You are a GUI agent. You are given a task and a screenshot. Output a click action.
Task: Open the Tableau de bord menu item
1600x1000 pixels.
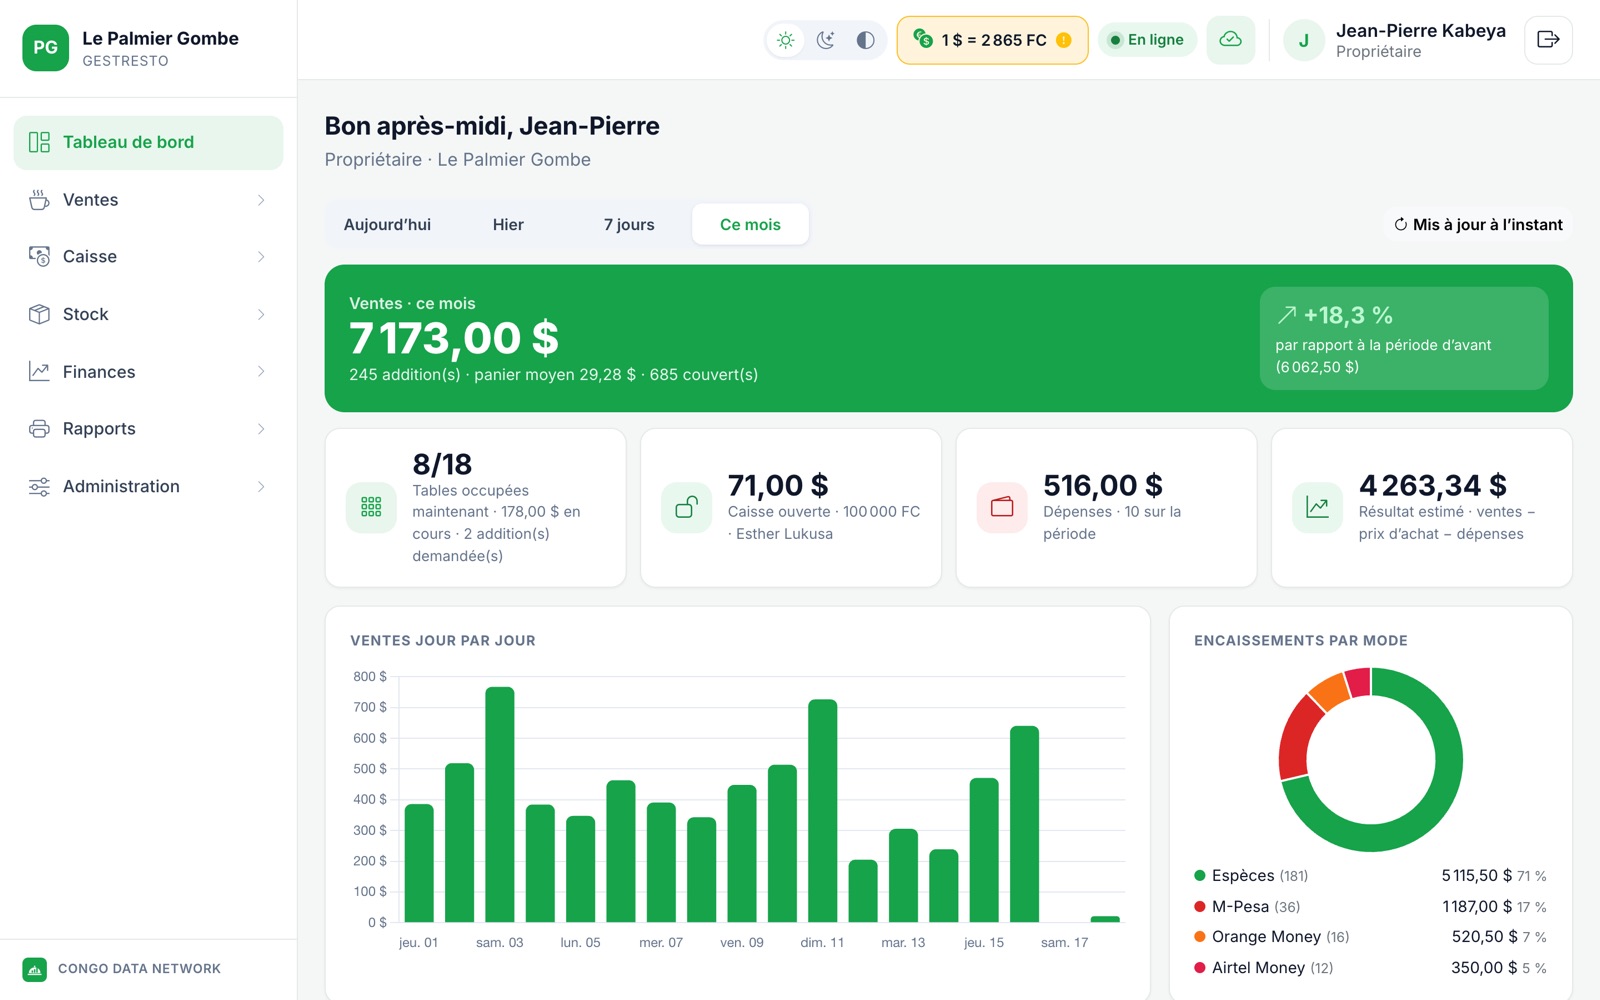[x=148, y=142]
